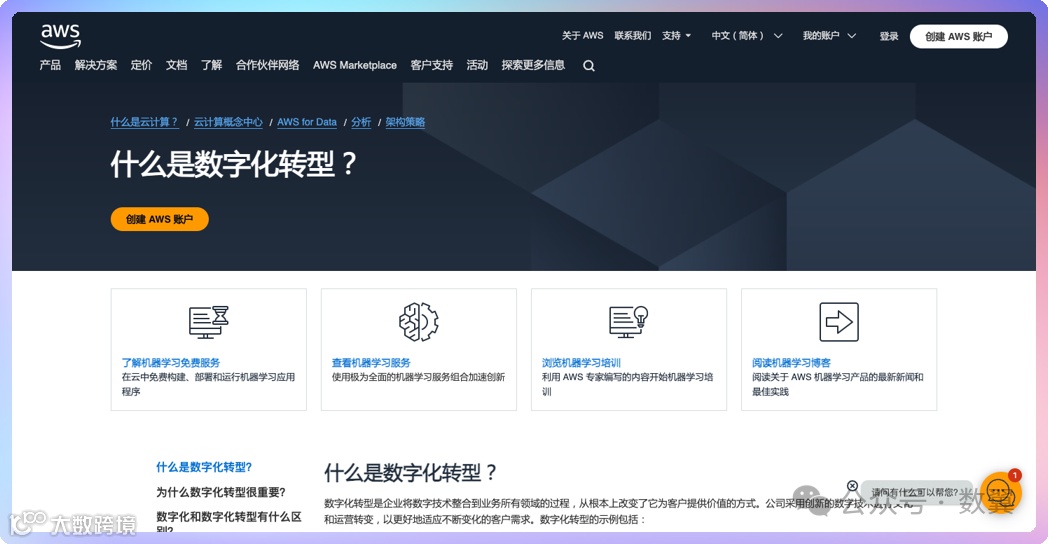Click the 登录 link
The height and width of the screenshot is (544, 1048).
point(889,36)
